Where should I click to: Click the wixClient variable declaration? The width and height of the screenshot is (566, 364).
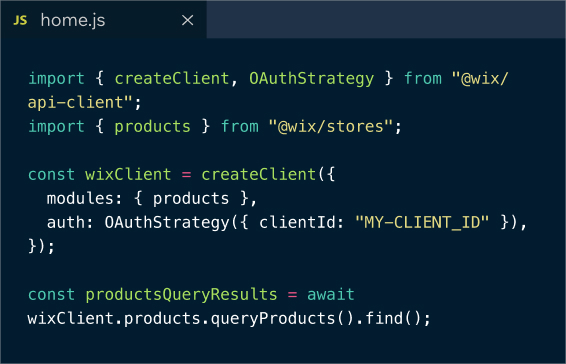pyautogui.click(x=128, y=174)
